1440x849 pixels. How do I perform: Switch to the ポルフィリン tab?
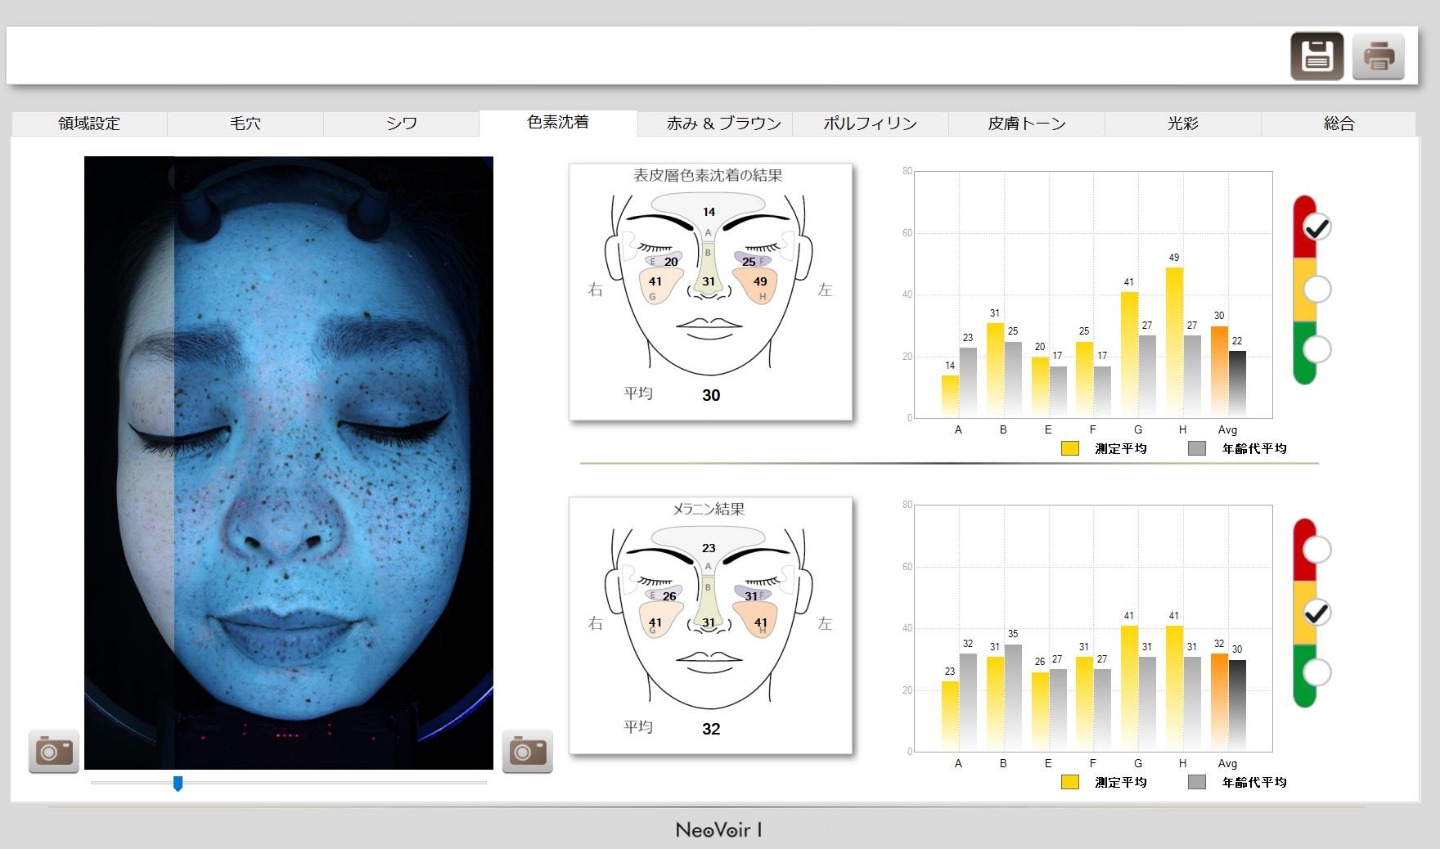tap(870, 124)
